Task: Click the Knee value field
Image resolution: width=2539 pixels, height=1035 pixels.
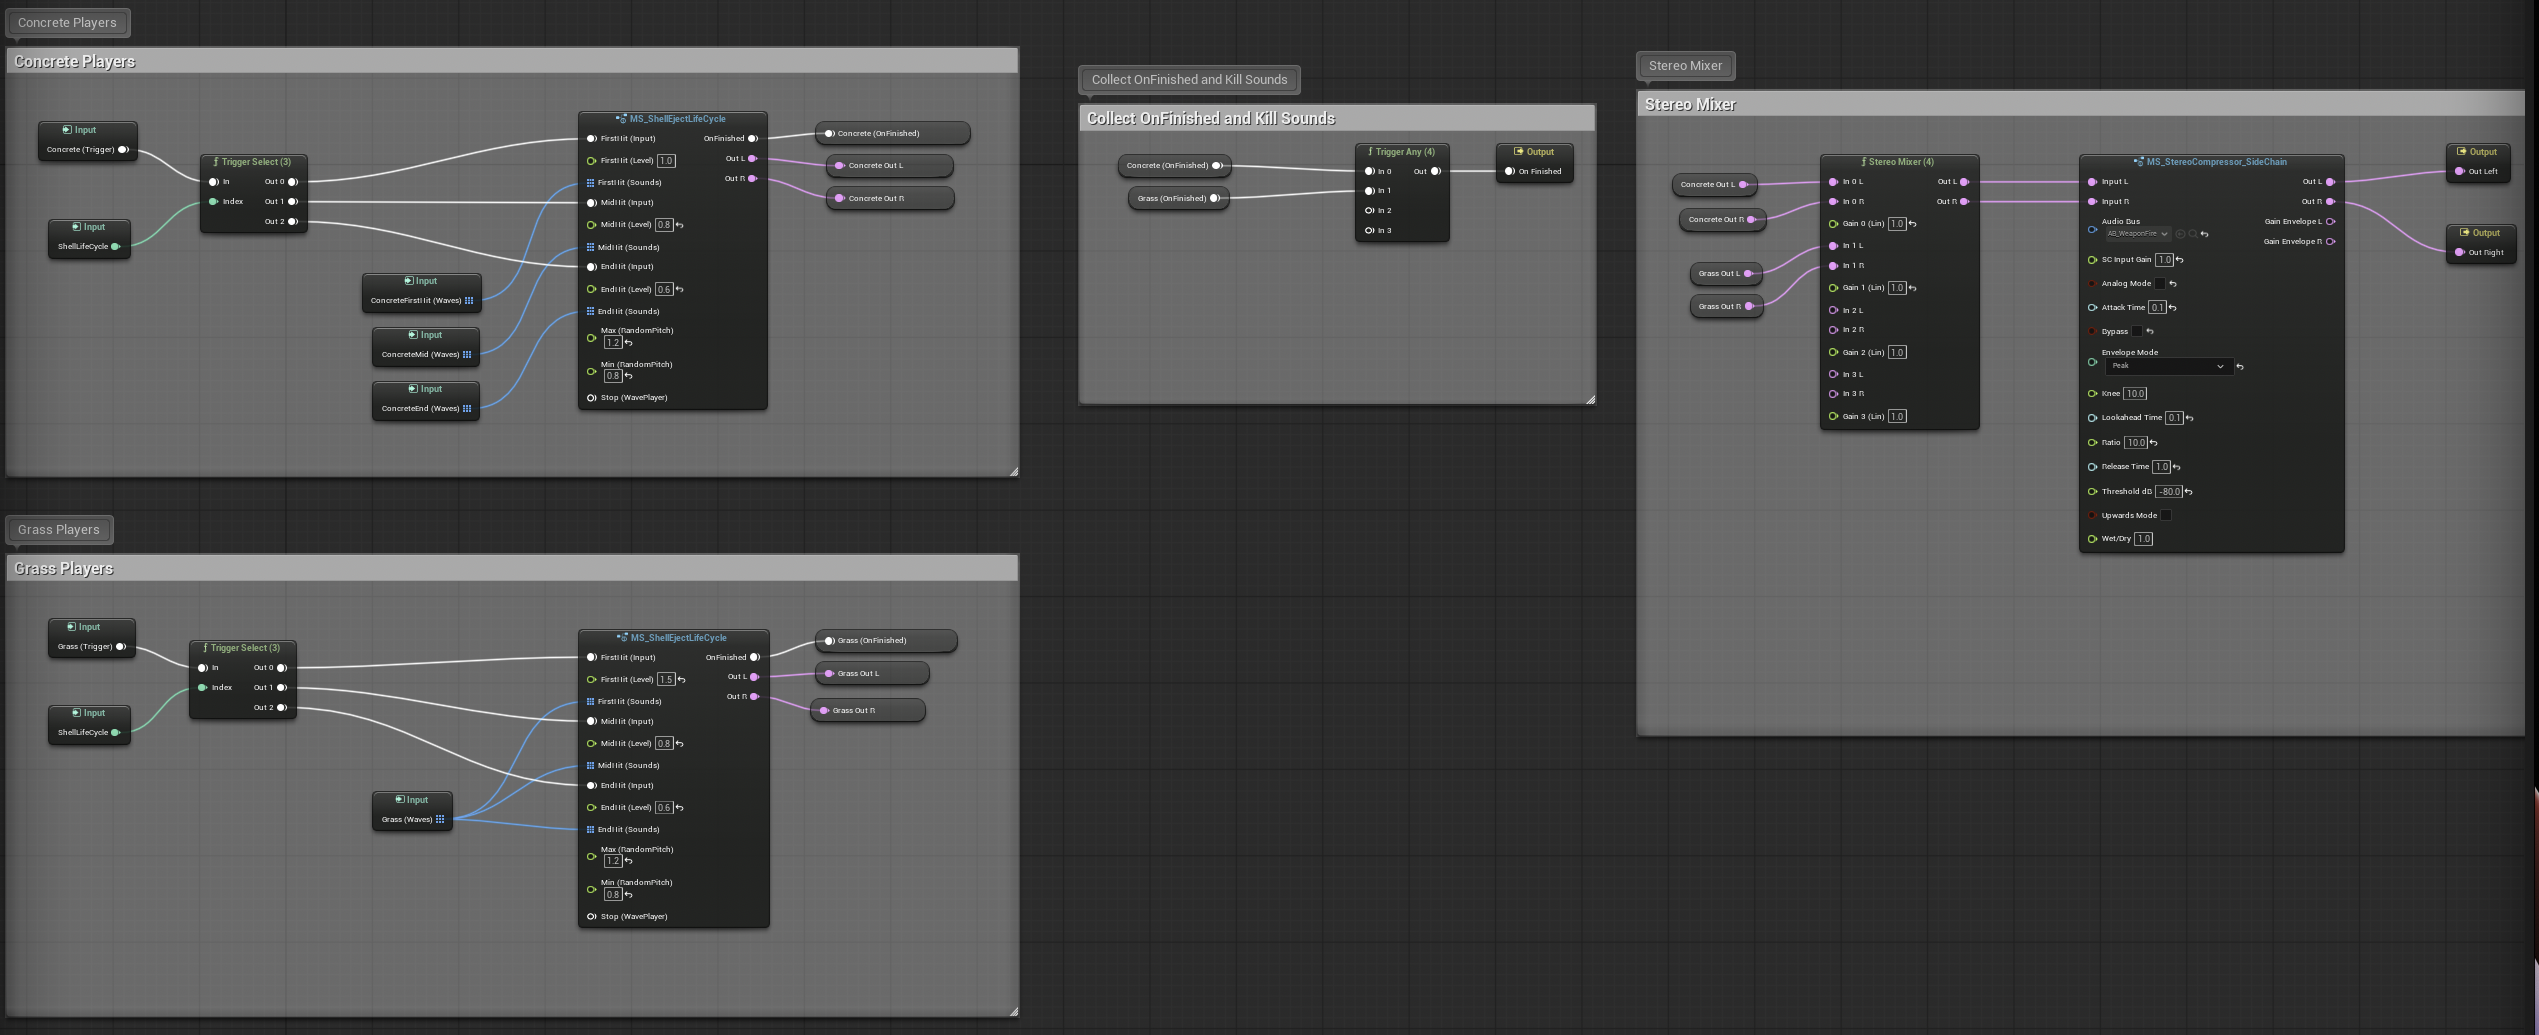Action: coord(2135,394)
